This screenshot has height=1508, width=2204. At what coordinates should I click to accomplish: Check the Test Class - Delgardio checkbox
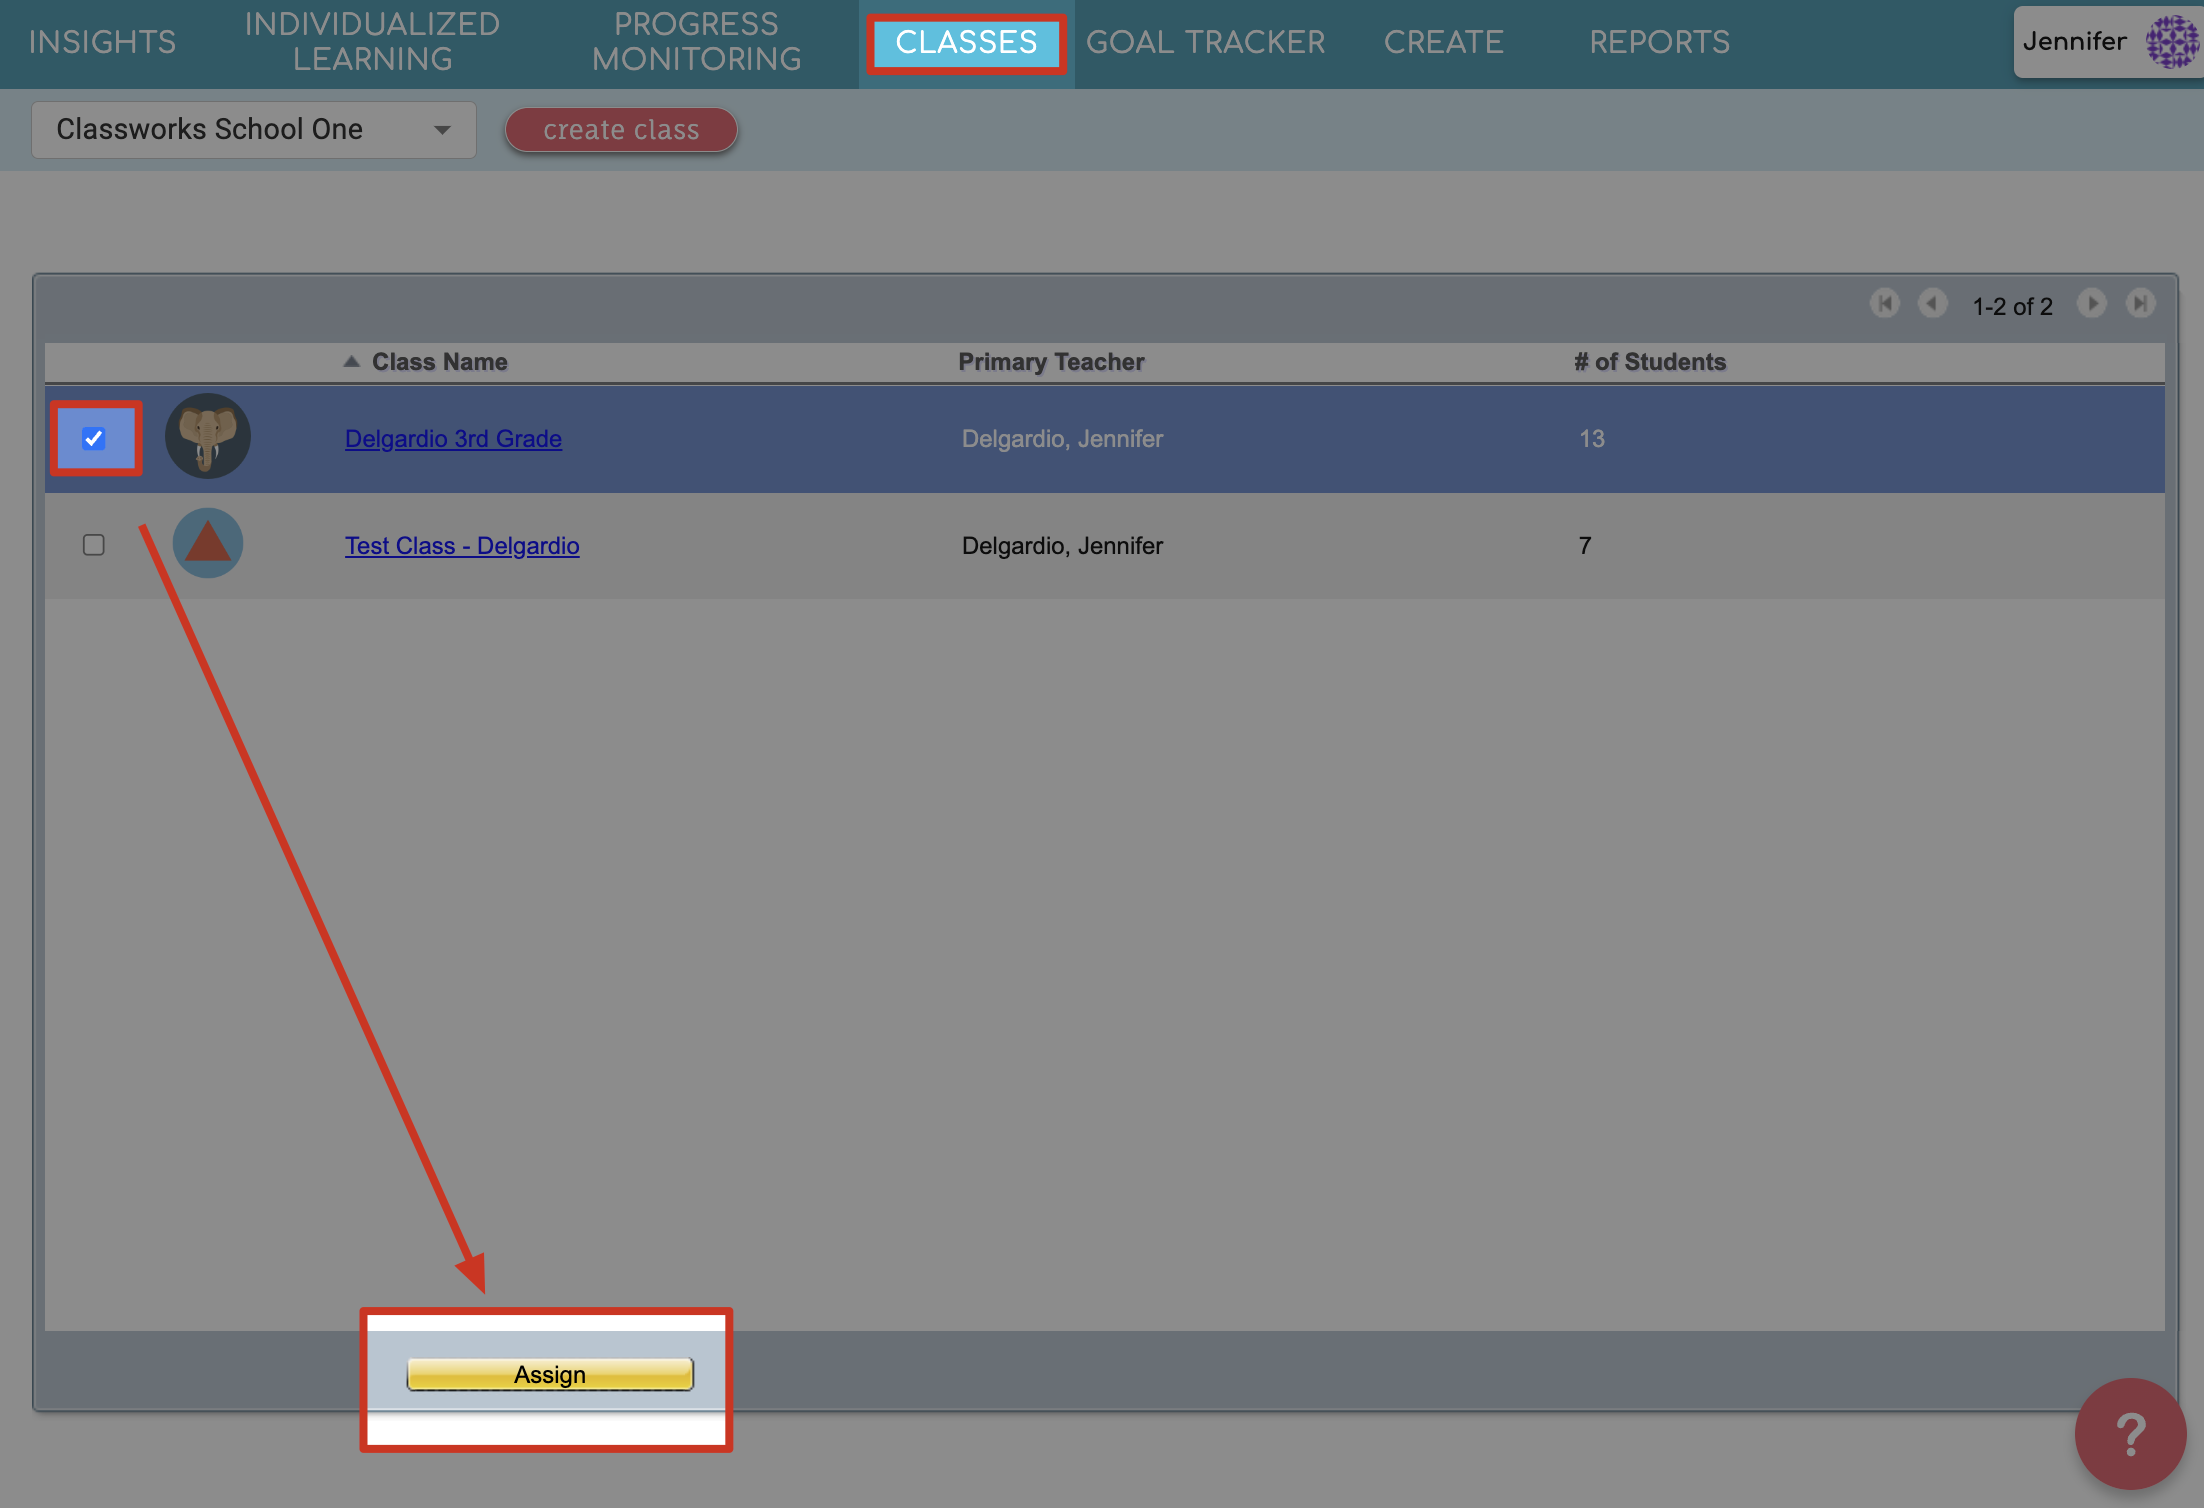click(x=94, y=544)
